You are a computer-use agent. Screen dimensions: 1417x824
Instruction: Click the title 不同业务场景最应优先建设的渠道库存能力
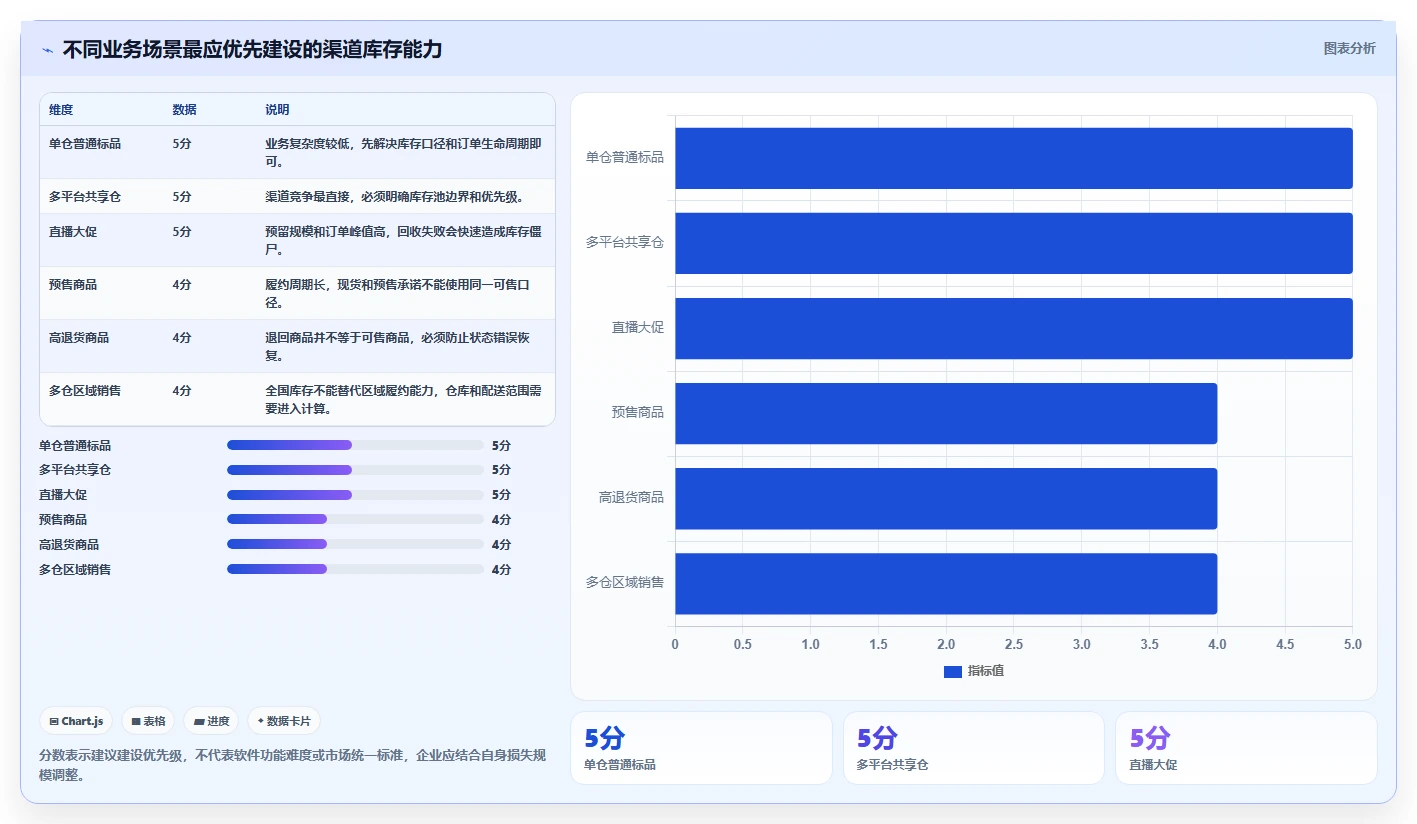(252, 50)
